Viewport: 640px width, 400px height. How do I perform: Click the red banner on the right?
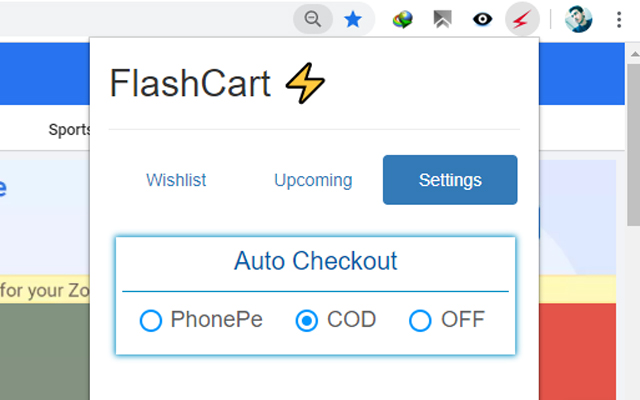[x=579, y=340]
